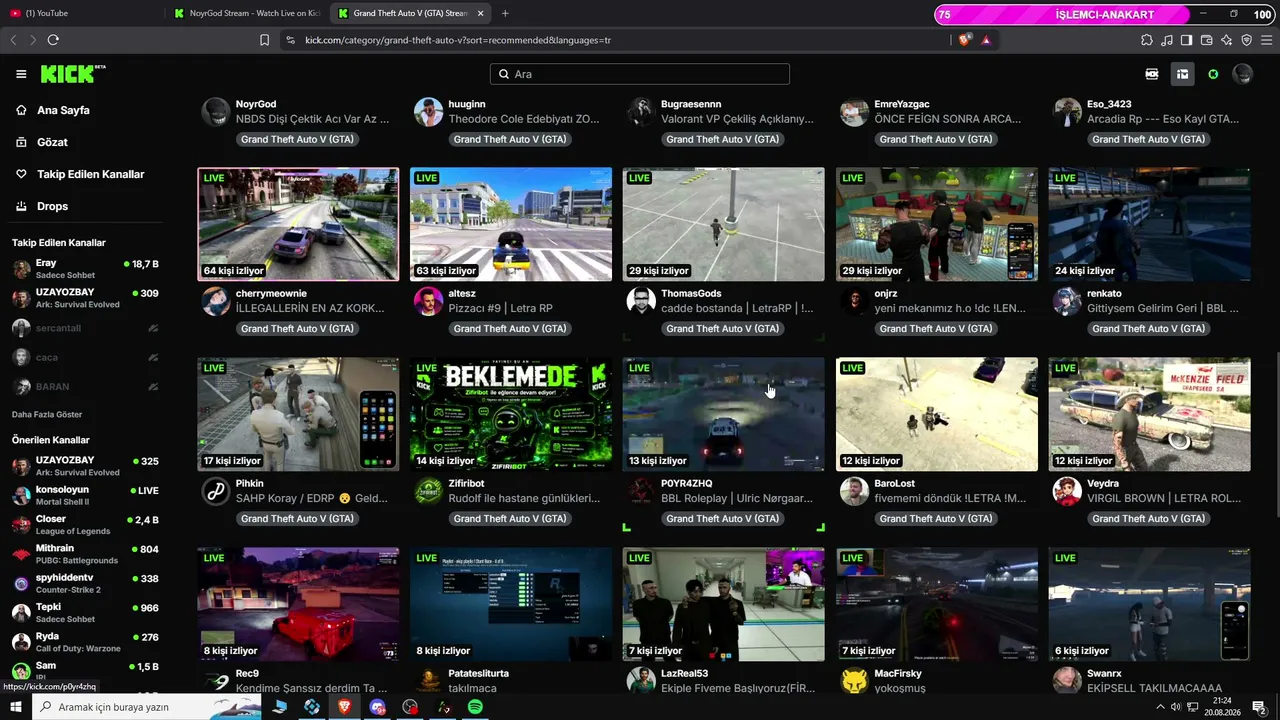Open the Closer recommended channel

(x=85, y=525)
